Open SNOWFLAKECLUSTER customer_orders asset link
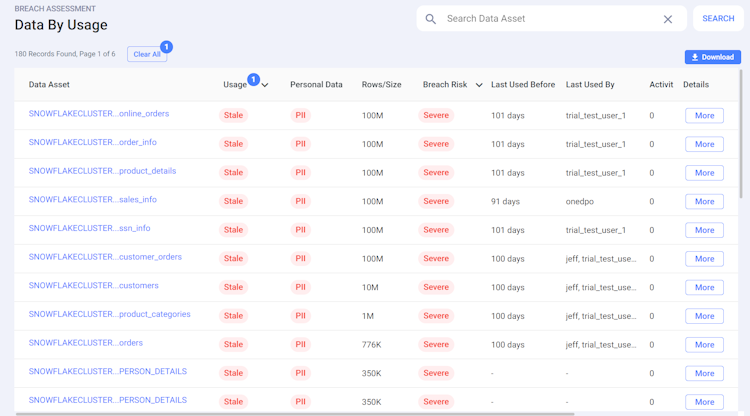 point(105,257)
